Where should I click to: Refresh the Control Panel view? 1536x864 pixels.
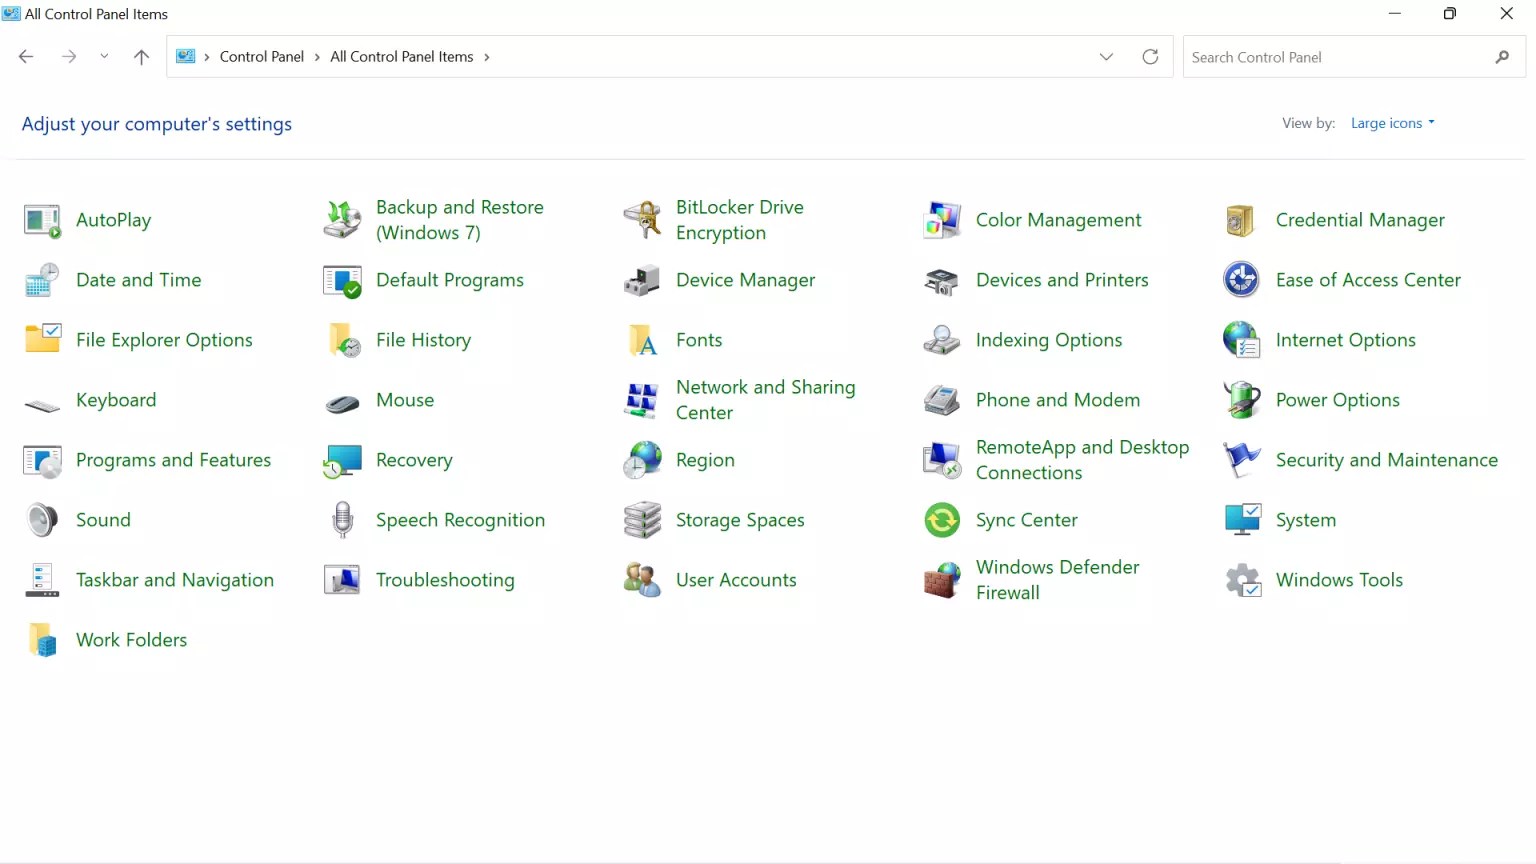pyautogui.click(x=1150, y=57)
